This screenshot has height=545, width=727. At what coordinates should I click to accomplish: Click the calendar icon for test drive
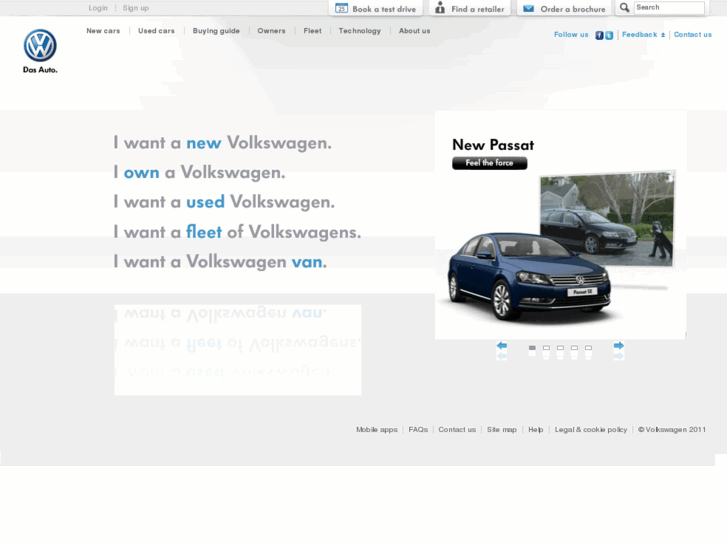(341, 8)
